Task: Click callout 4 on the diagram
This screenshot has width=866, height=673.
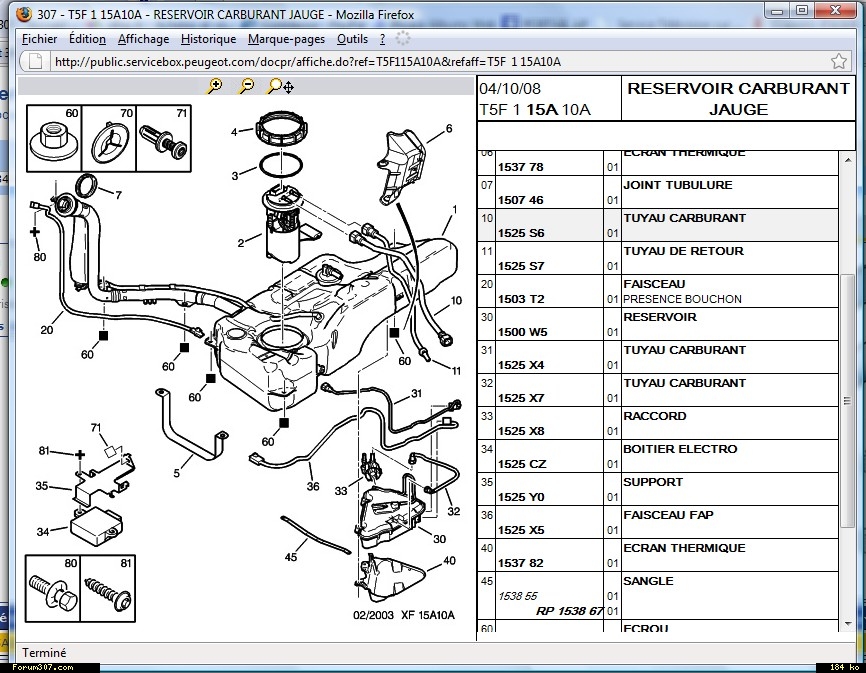Action: 234,132
